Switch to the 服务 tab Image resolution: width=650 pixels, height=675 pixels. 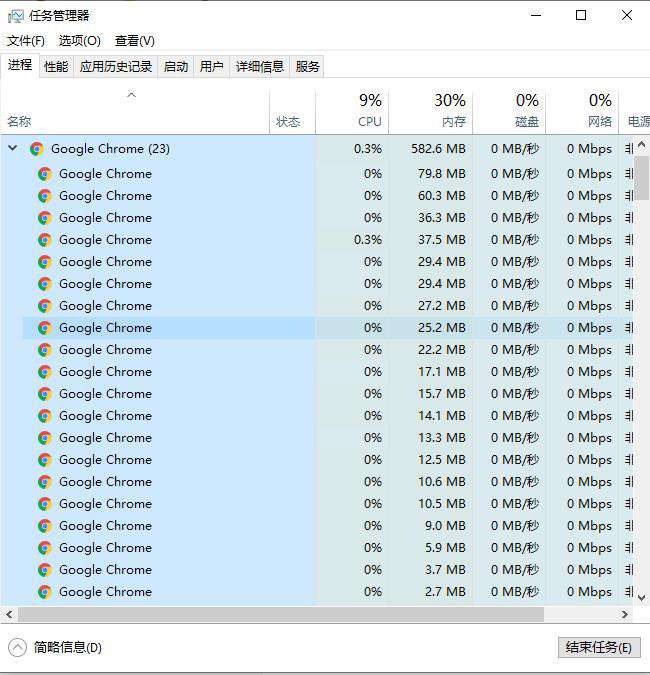tap(307, 66)
